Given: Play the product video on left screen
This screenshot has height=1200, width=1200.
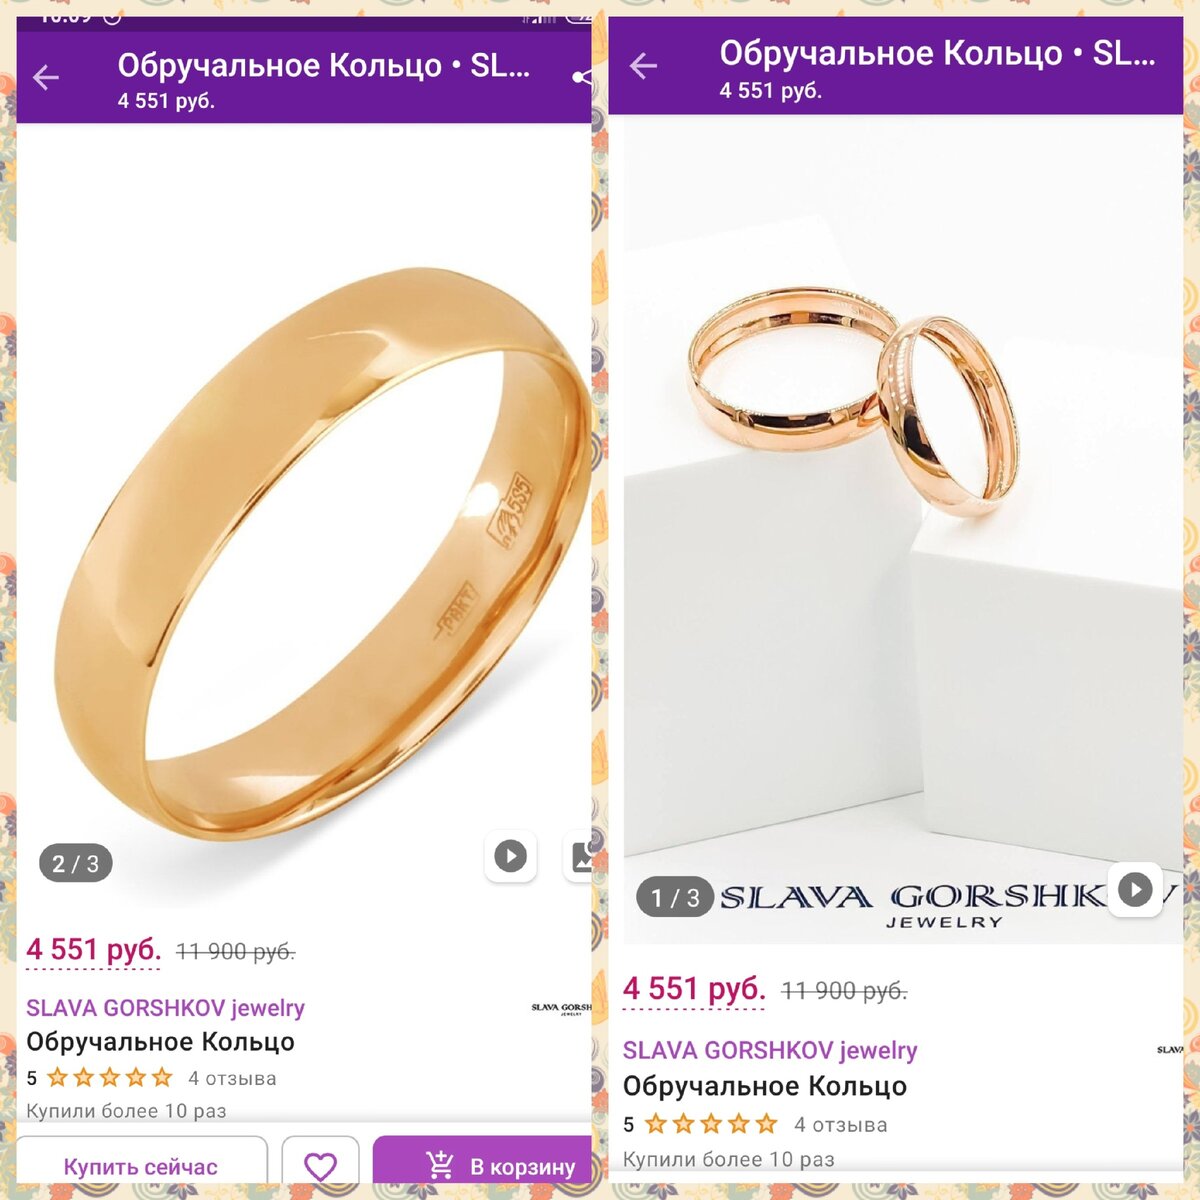Looking at the screenshot, I should pos(511,856).
